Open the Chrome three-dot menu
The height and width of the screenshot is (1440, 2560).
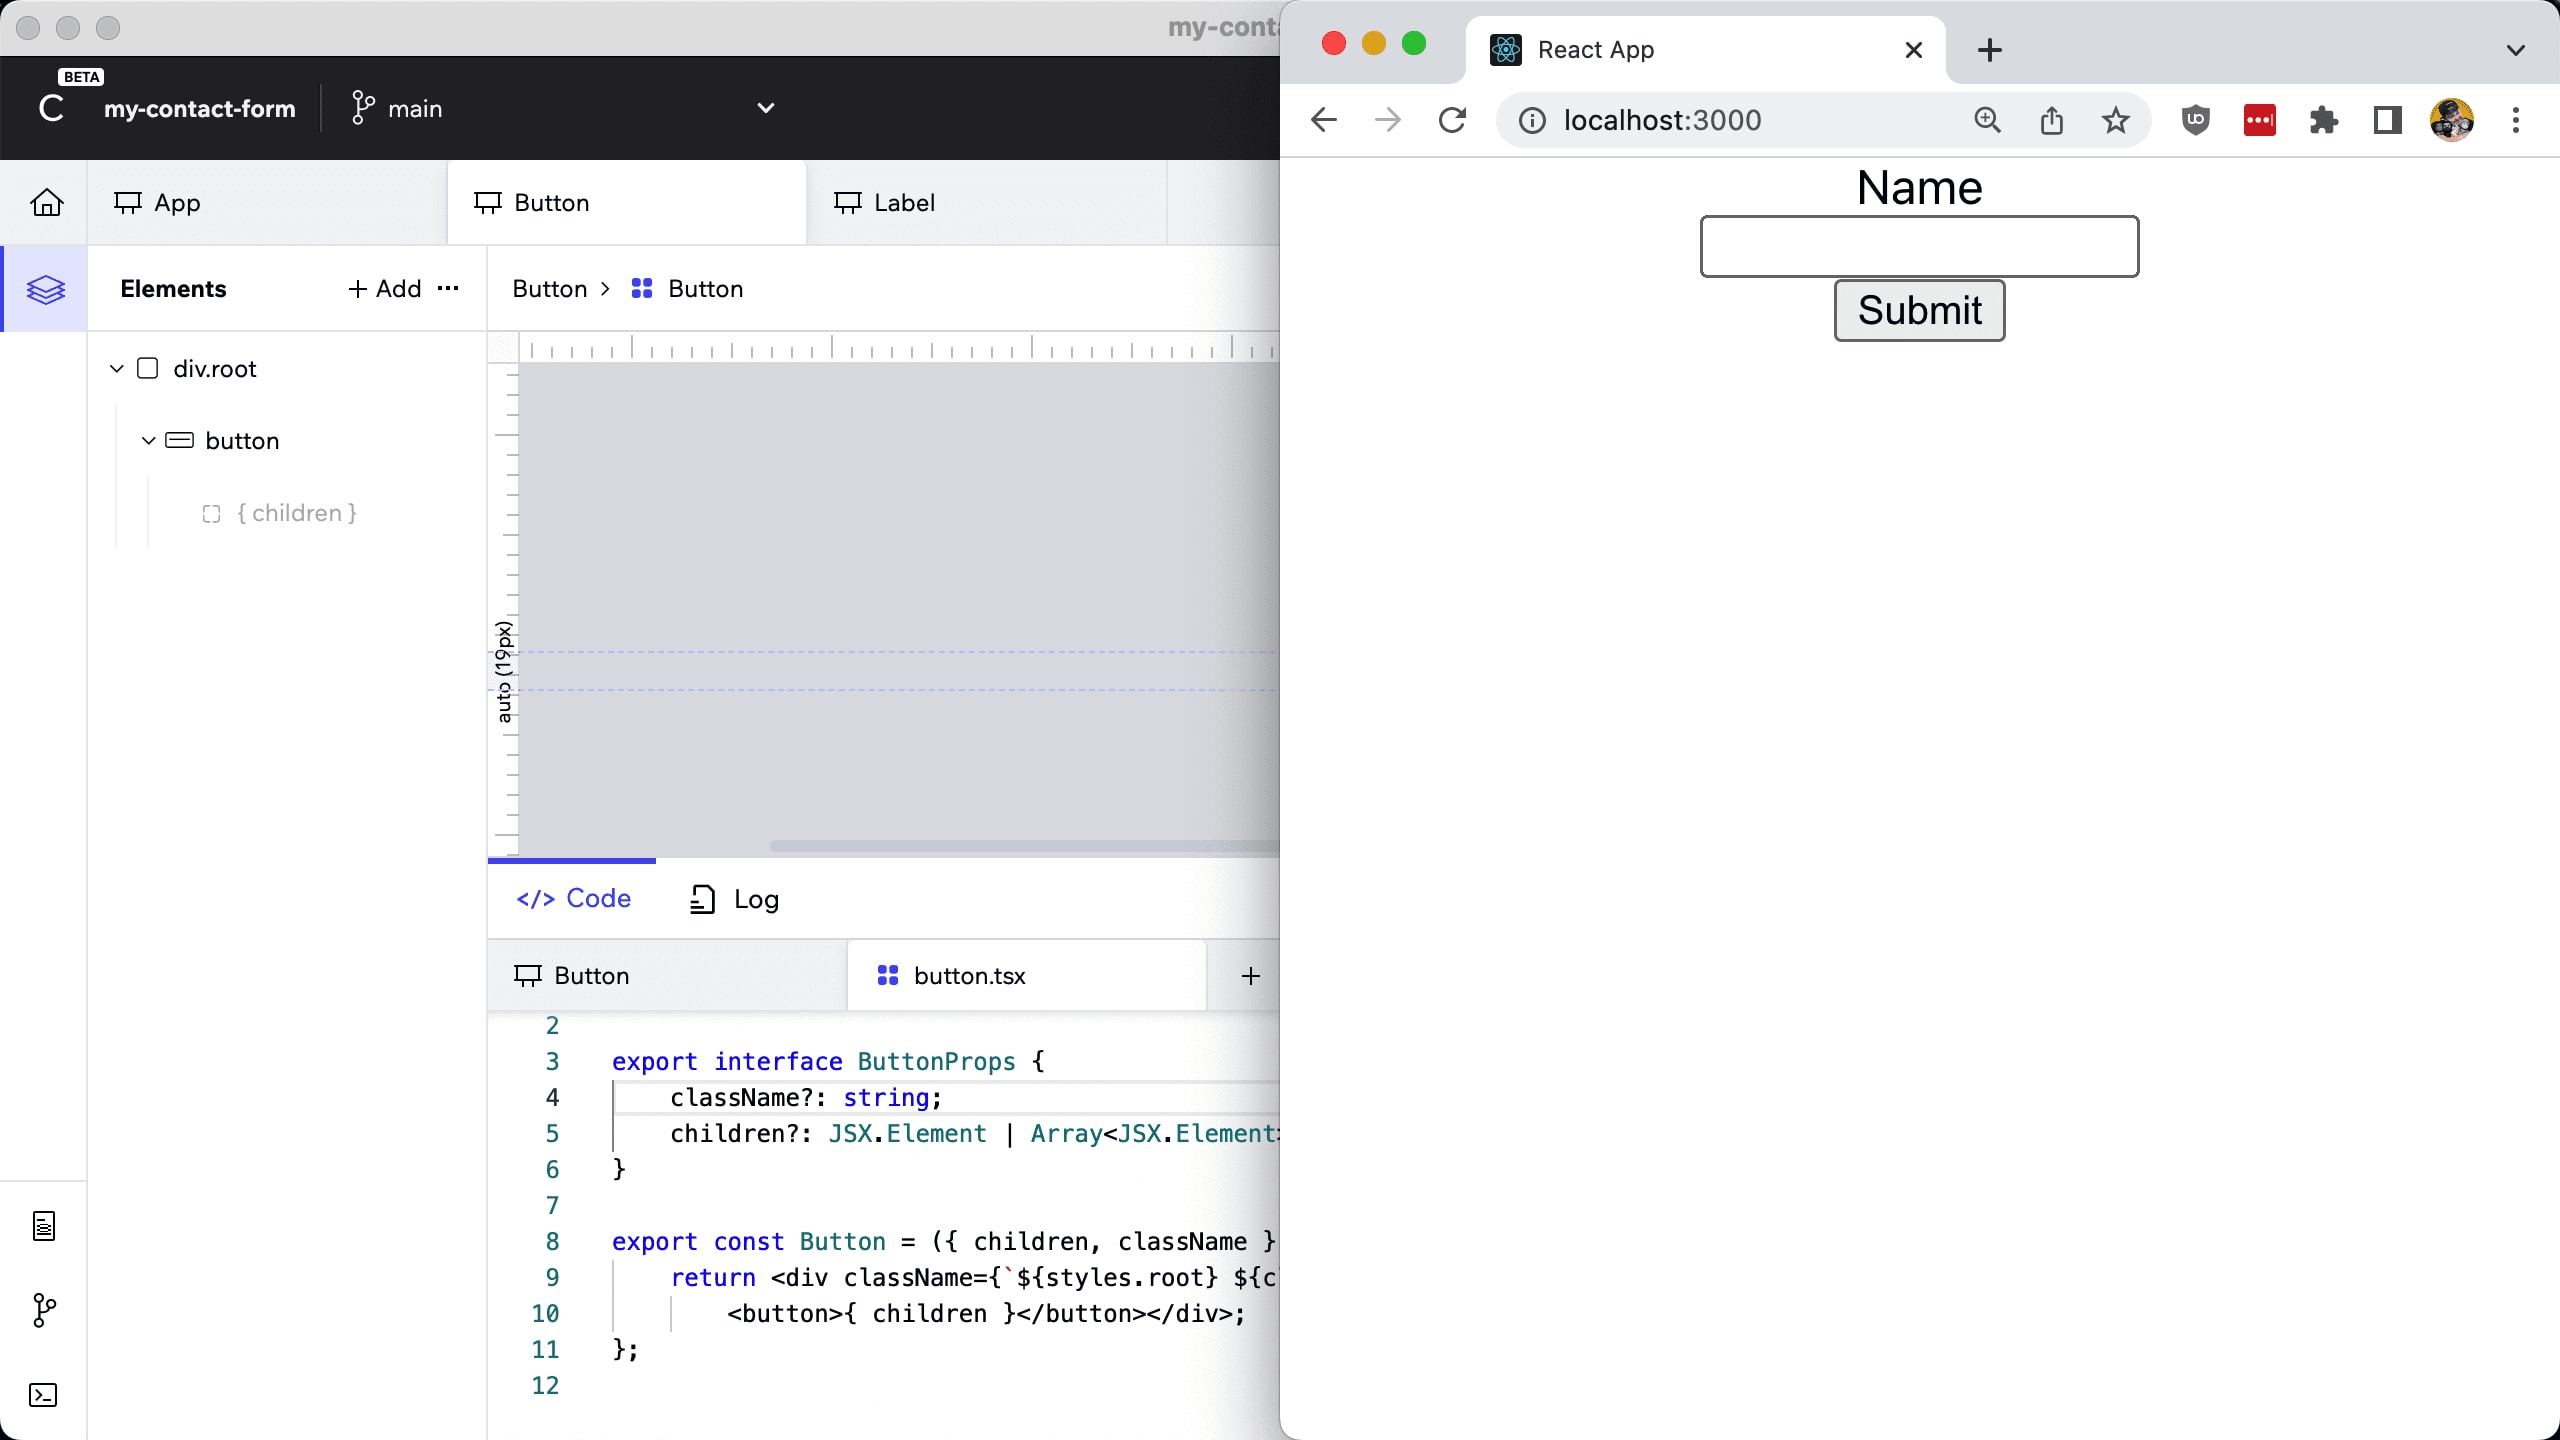click(x=2516, y=121)
